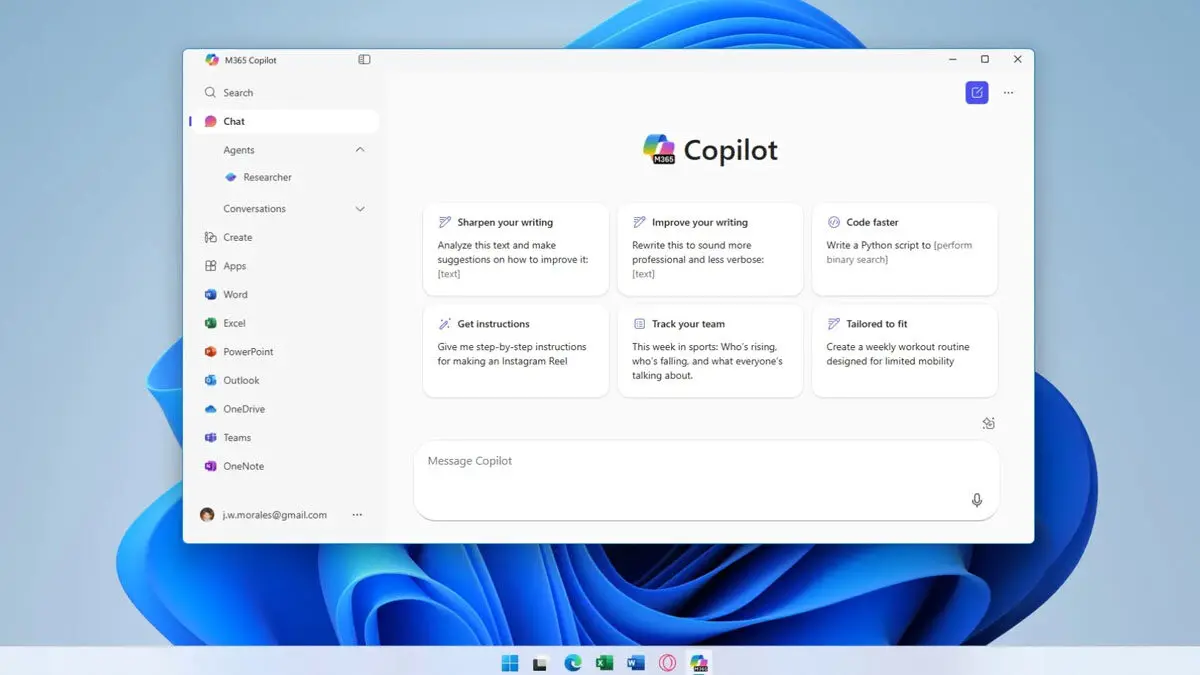Select the Code faster prompt card
Image resolution: width=1200 pixels, height=675 pixels.
[x=904, y=249]
